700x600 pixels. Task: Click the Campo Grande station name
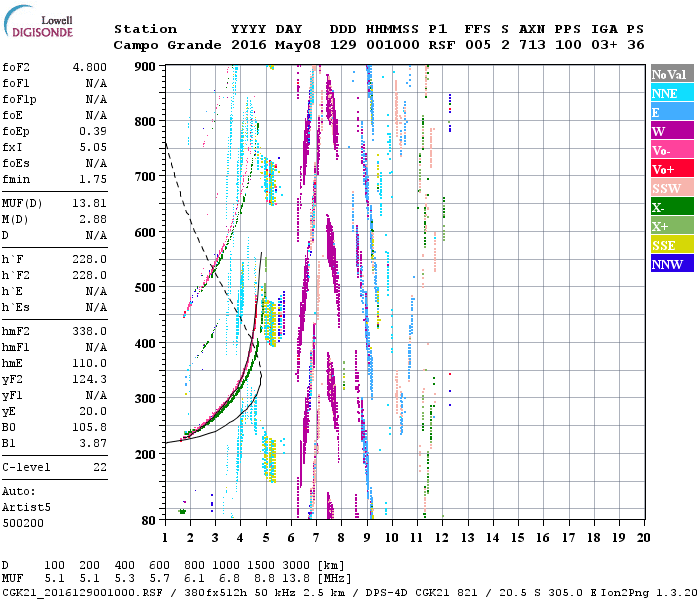167,45
